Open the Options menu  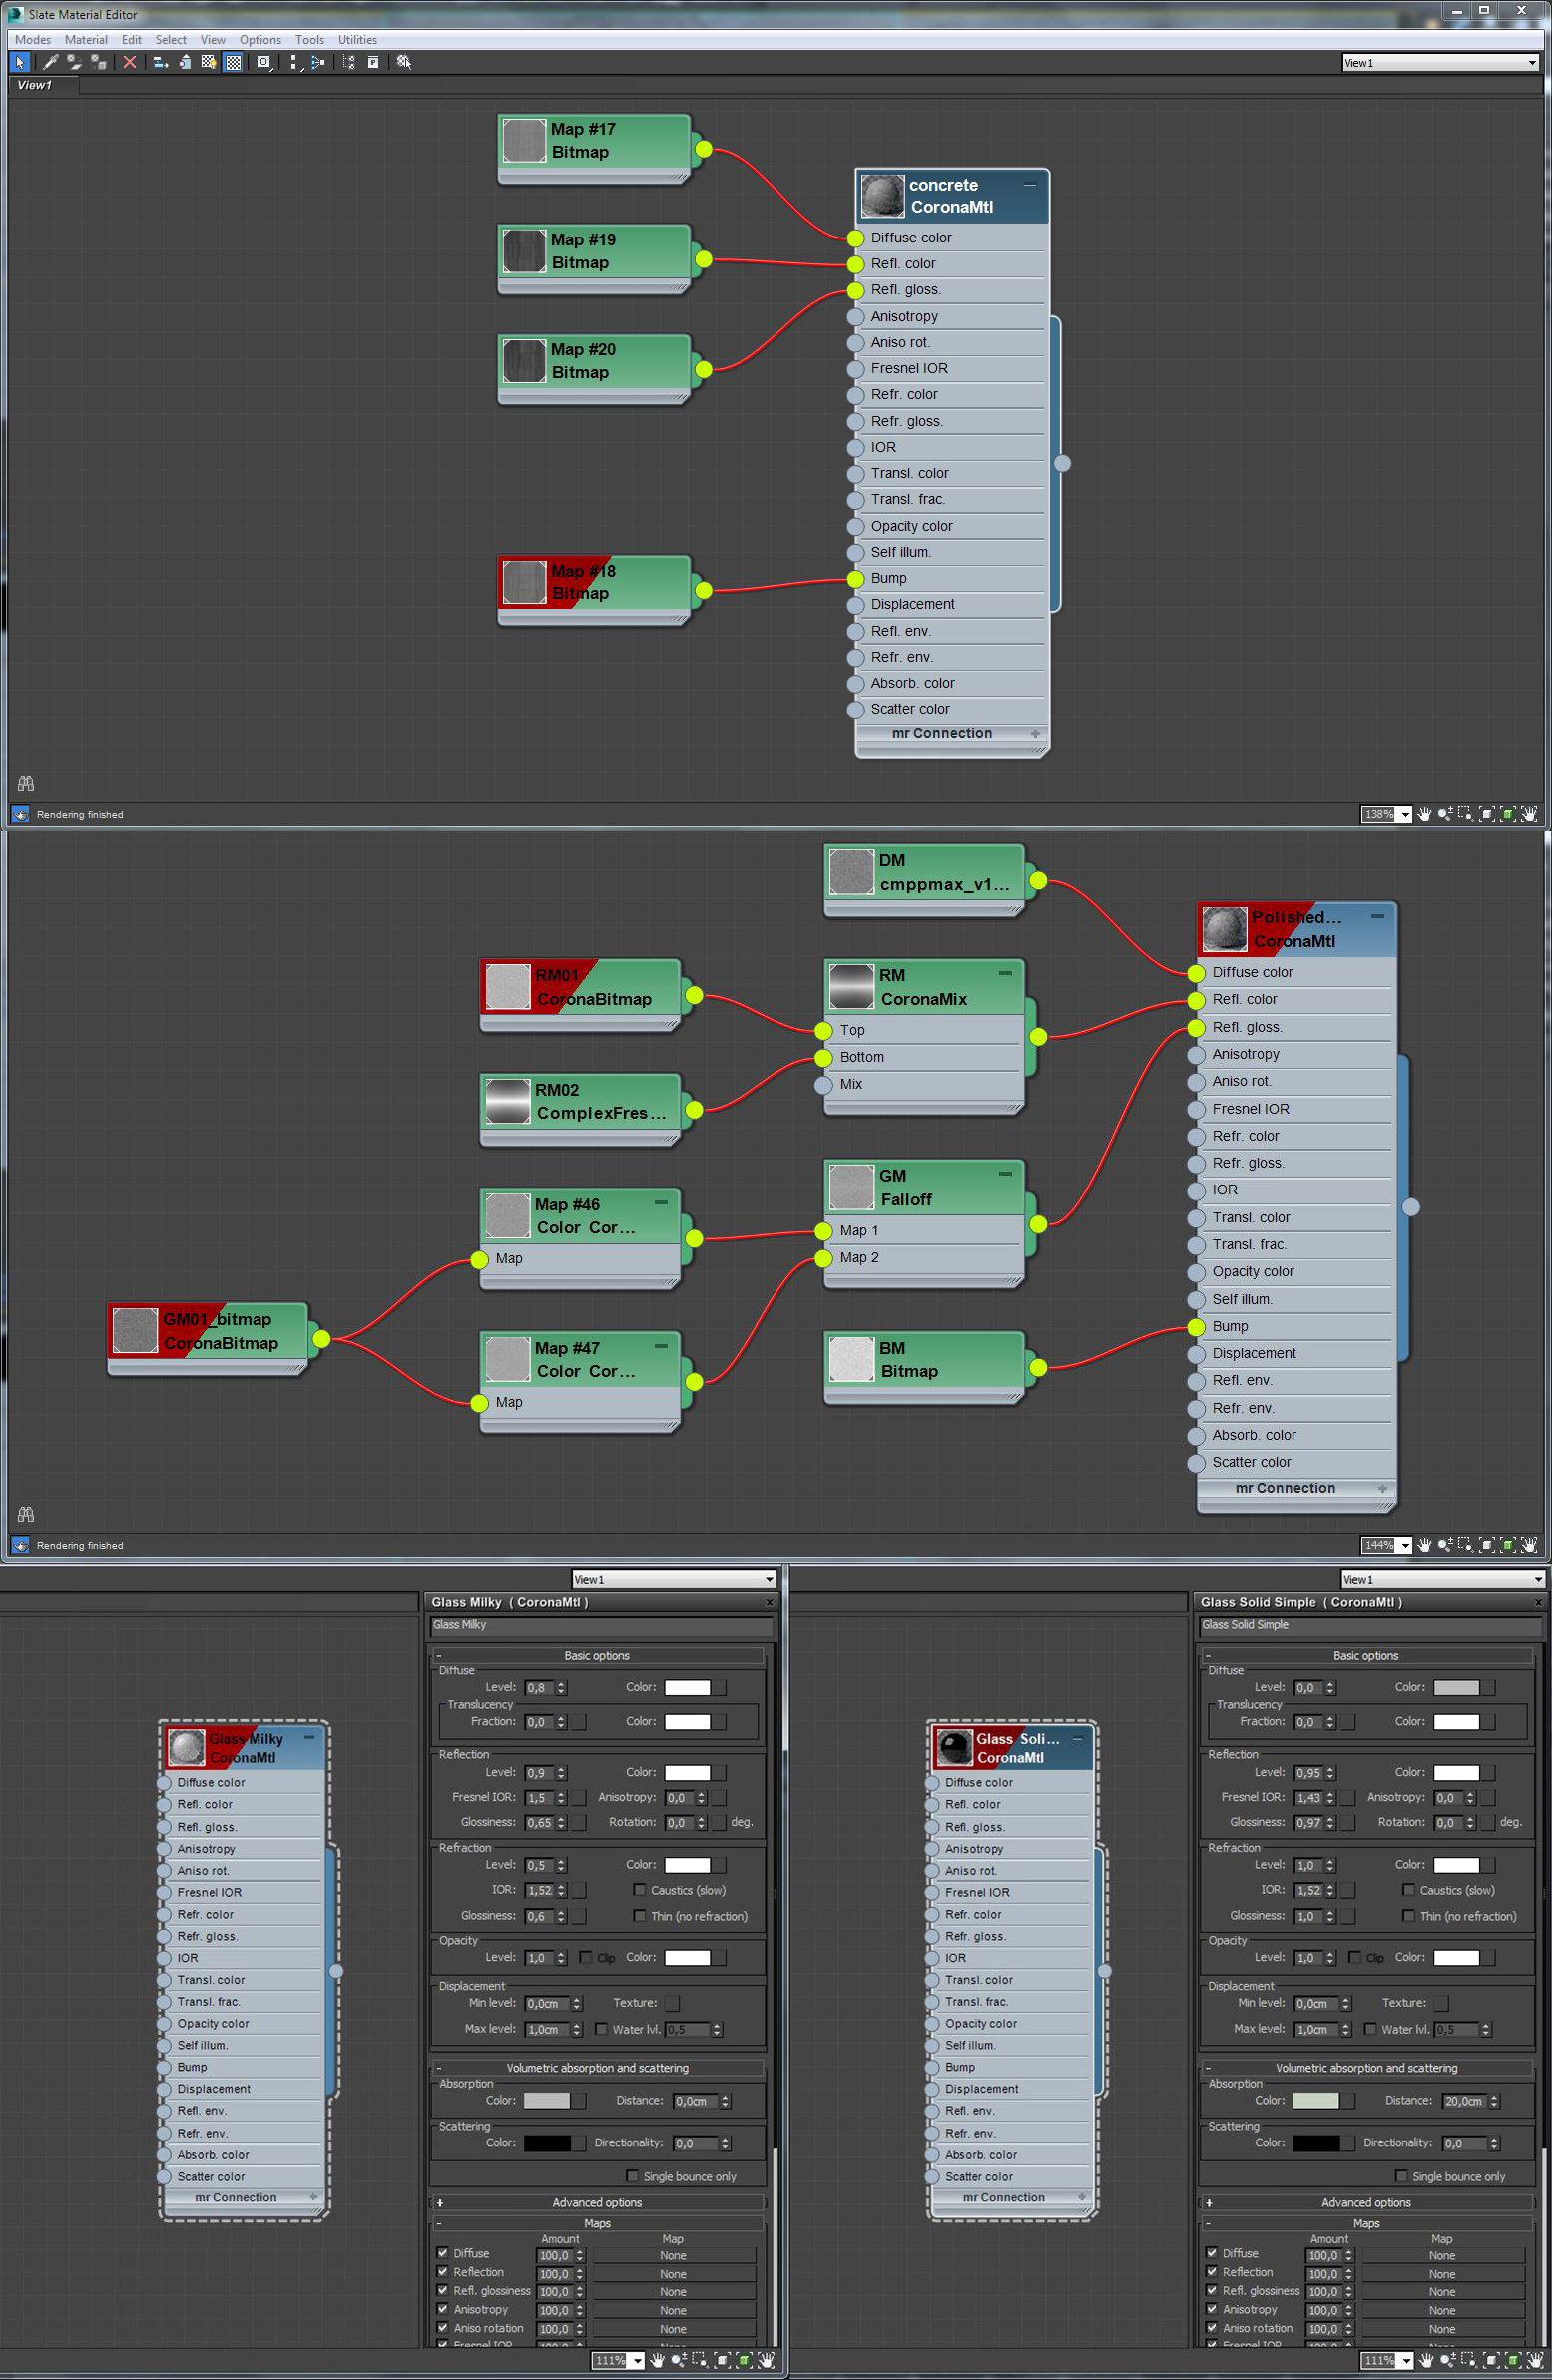(x=260, y=40)
